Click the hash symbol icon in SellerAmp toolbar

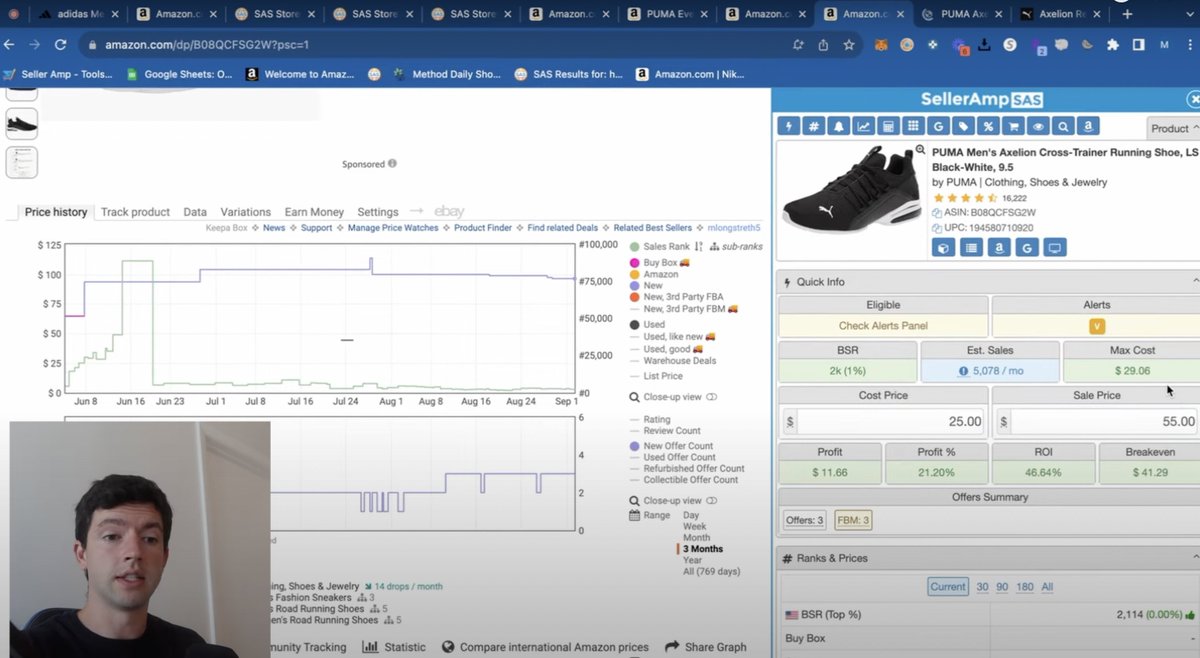[x=814, y=126]
